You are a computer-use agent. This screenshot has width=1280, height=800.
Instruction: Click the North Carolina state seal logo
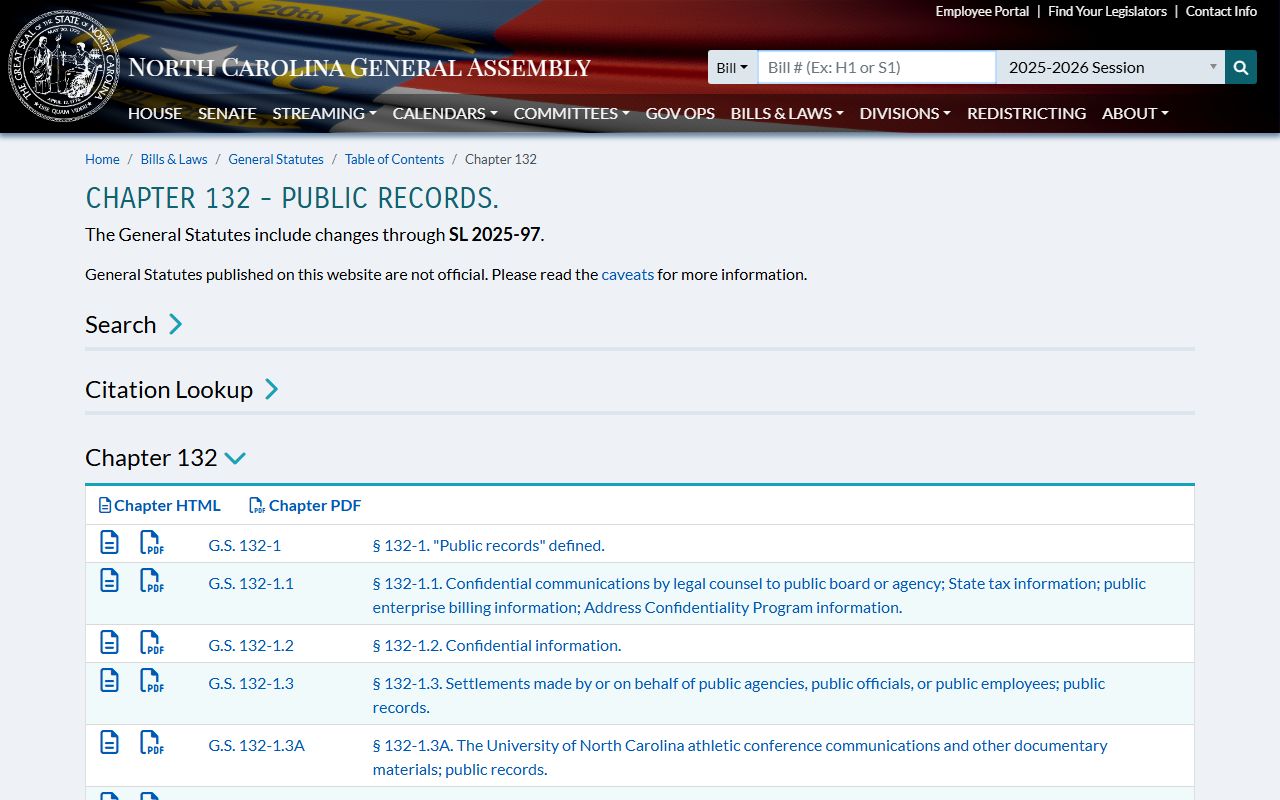click(x=64, y=66)
